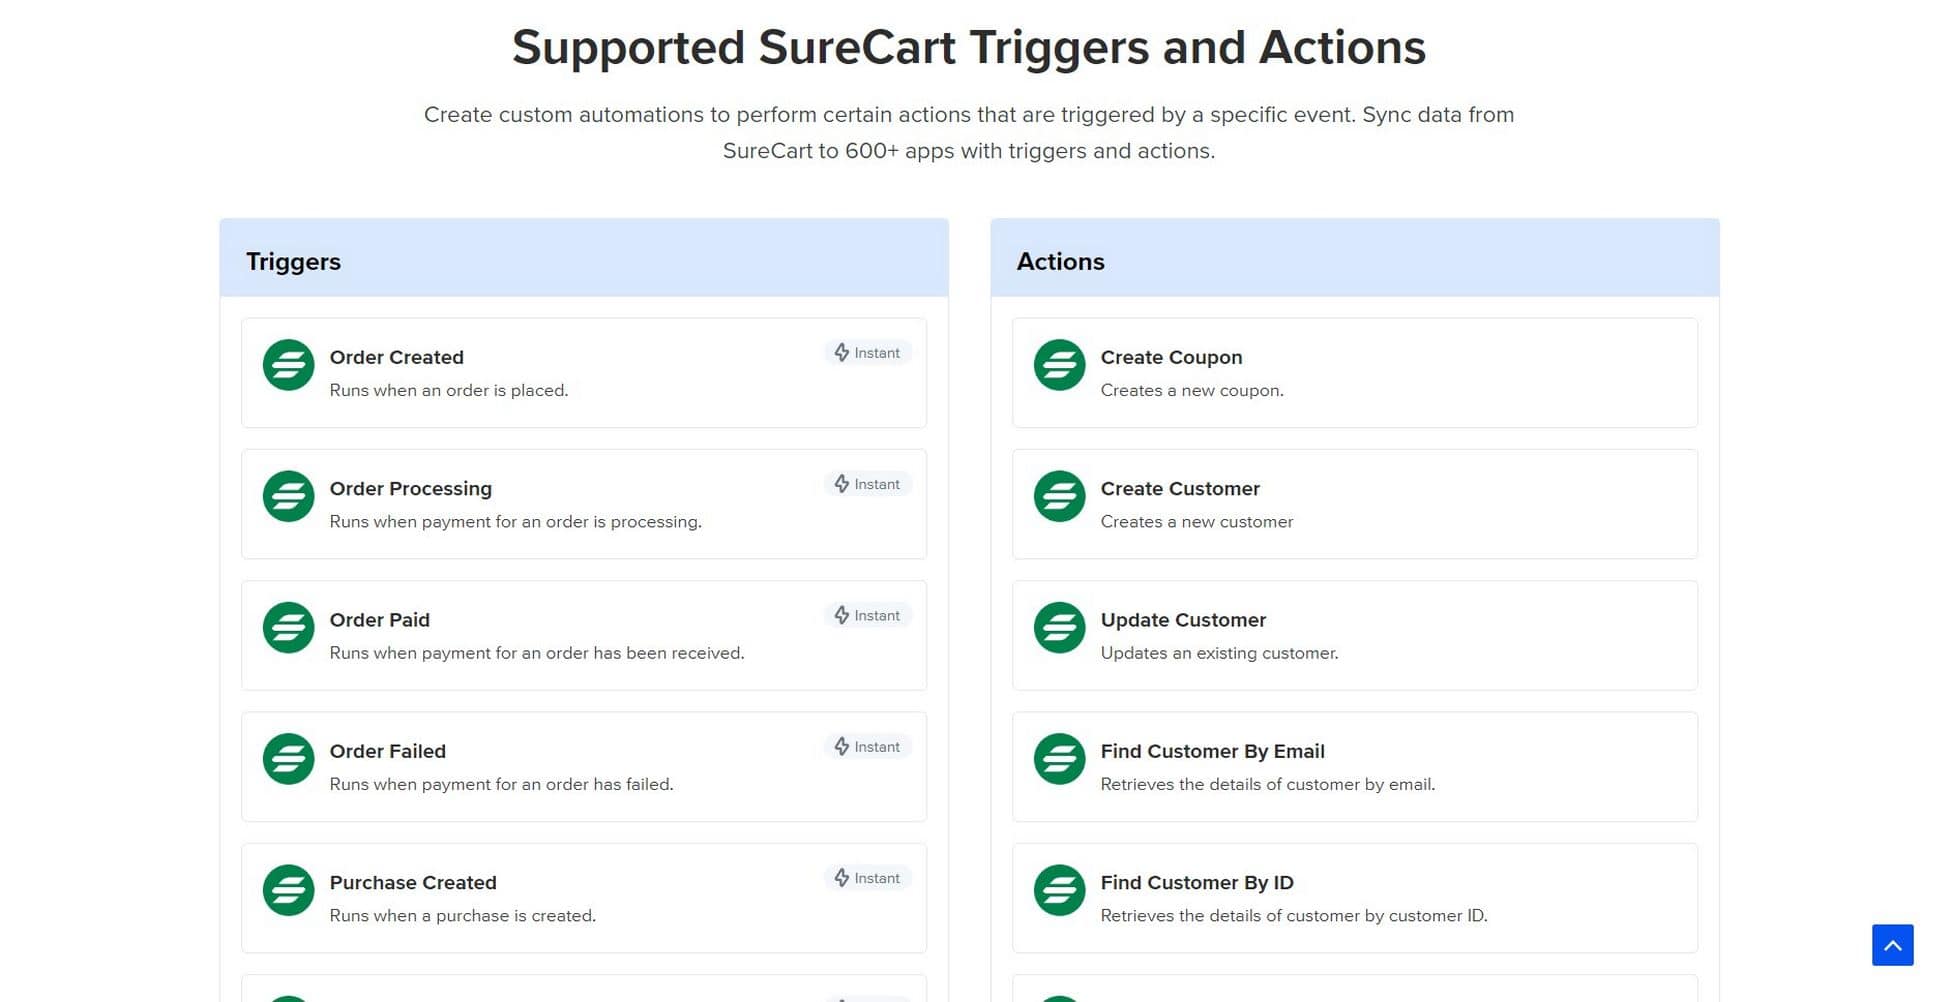Image resolution: width=1950 pixels, height=1002 pixels.
Task: Click the SureCart icon next to Update Customer
Action: pos(1059,627)
